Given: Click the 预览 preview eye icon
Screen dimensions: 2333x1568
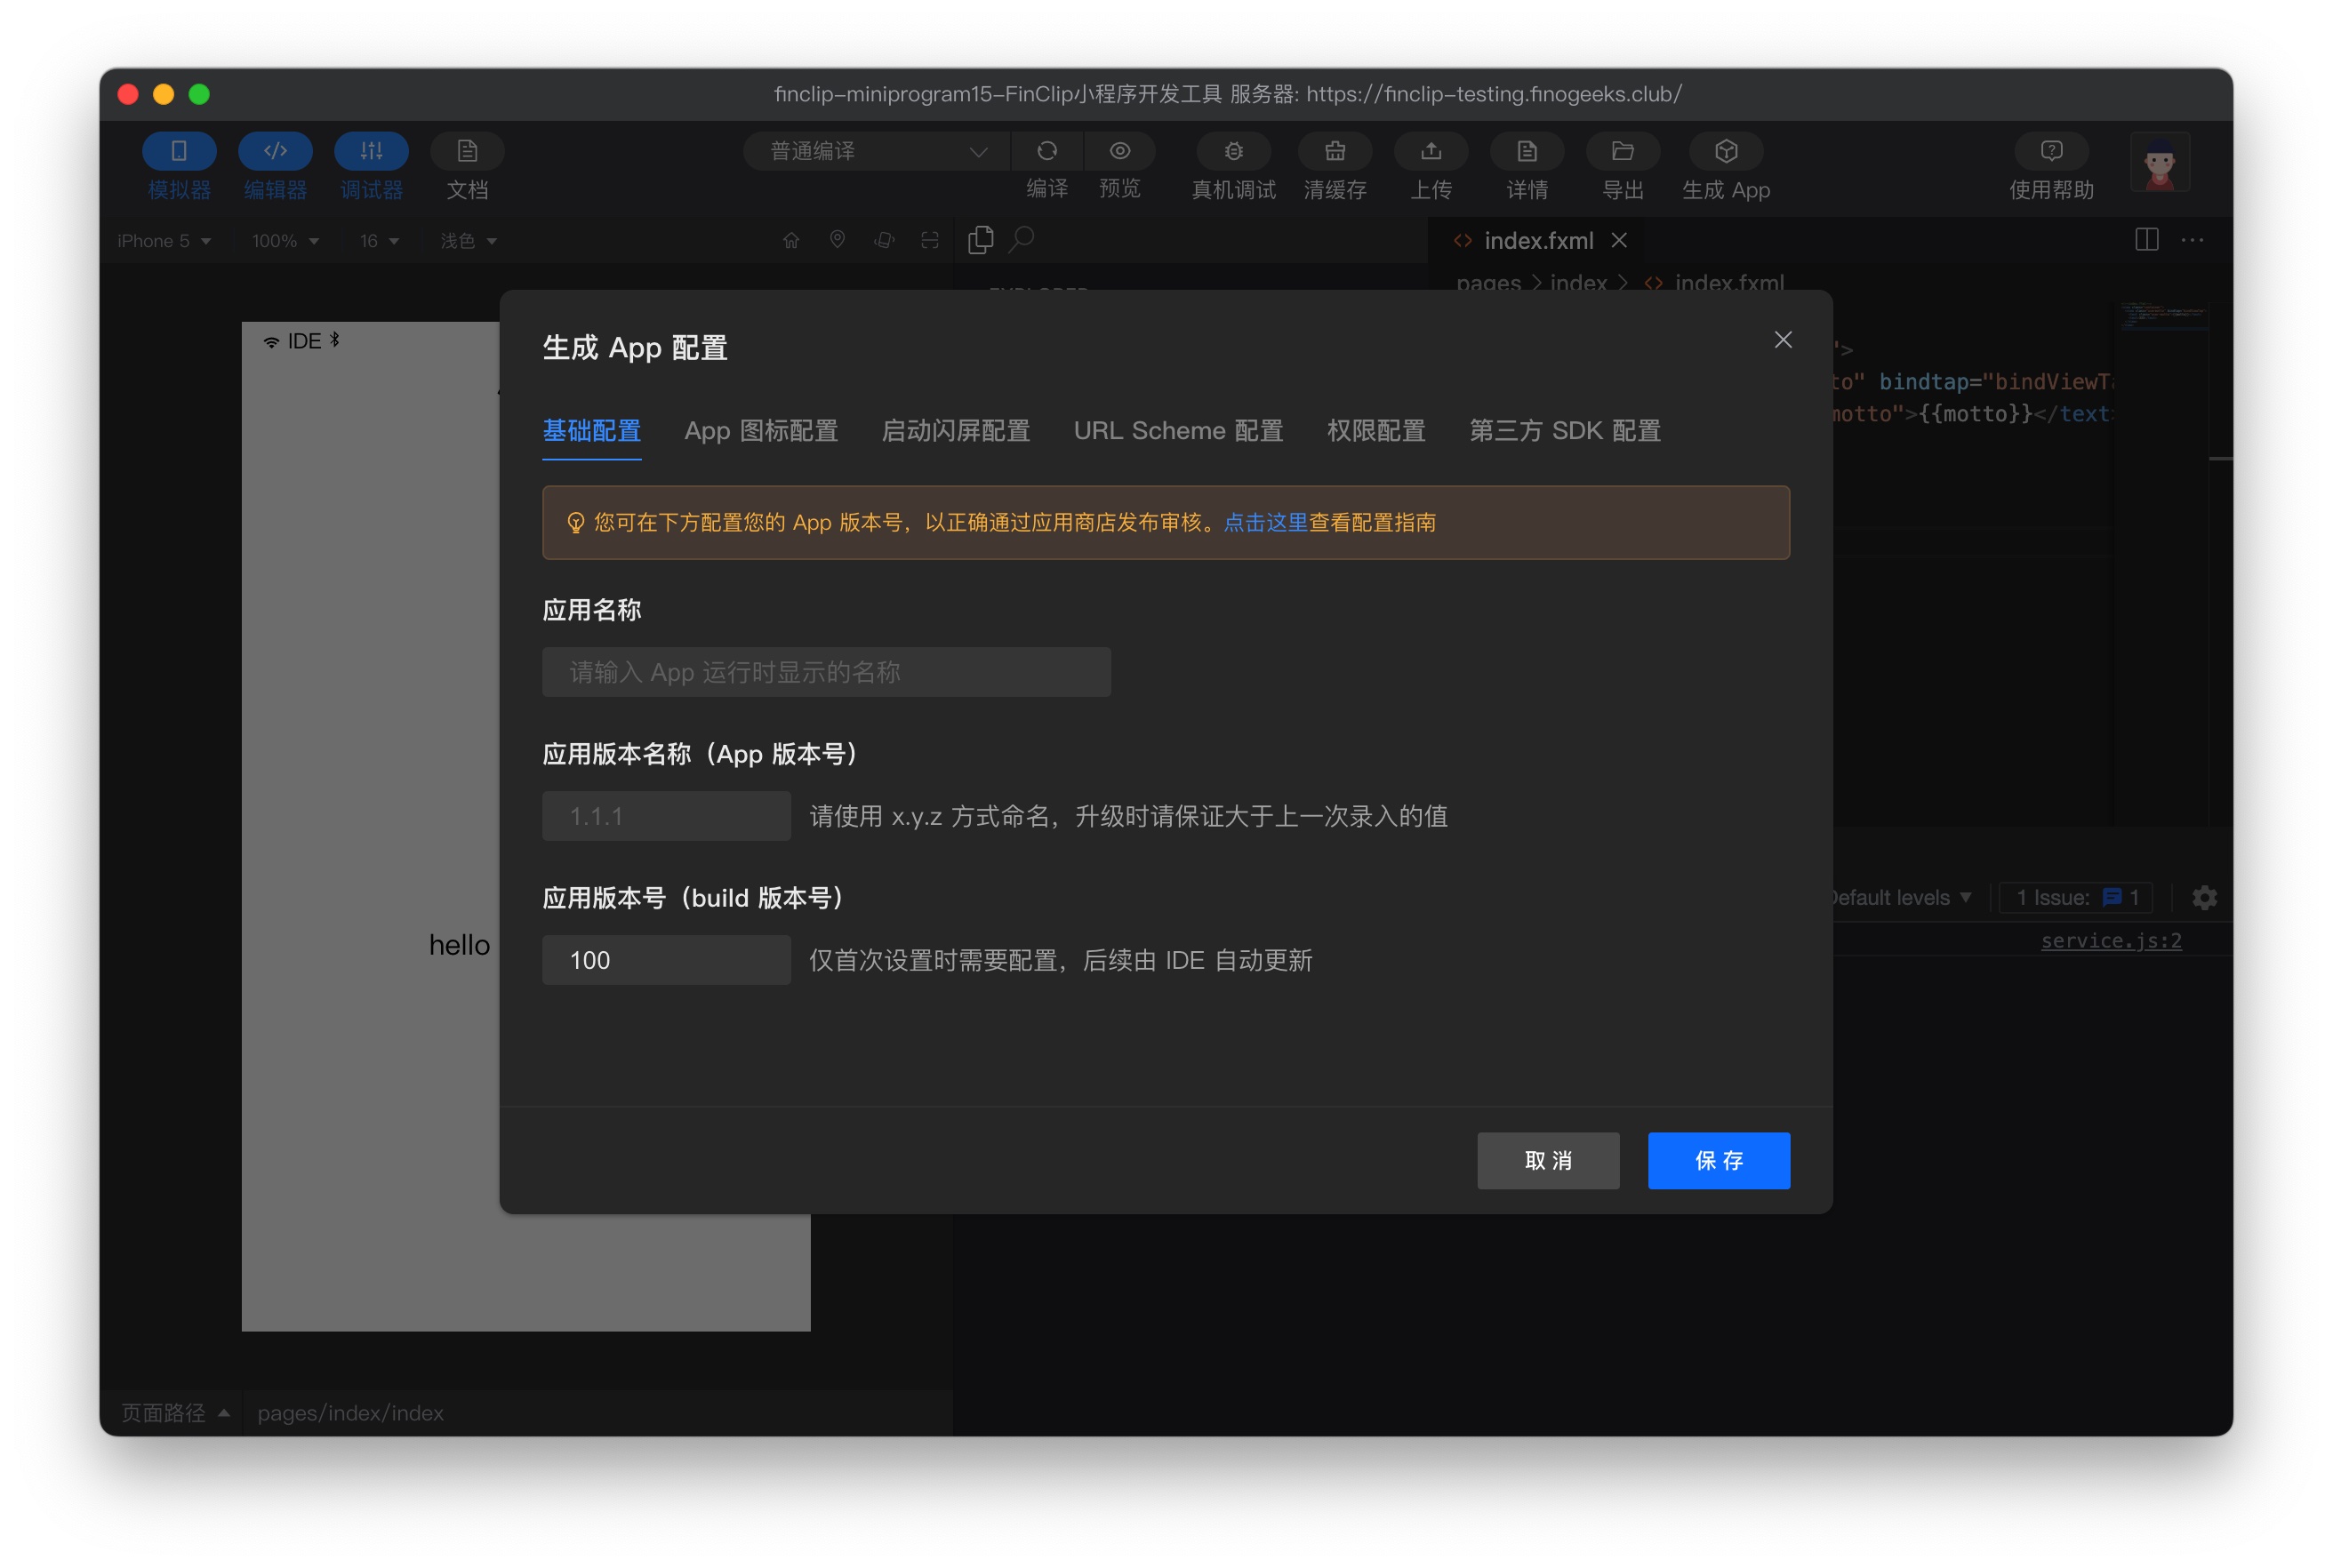Looking at the screenshot, I should point(1120,151).
